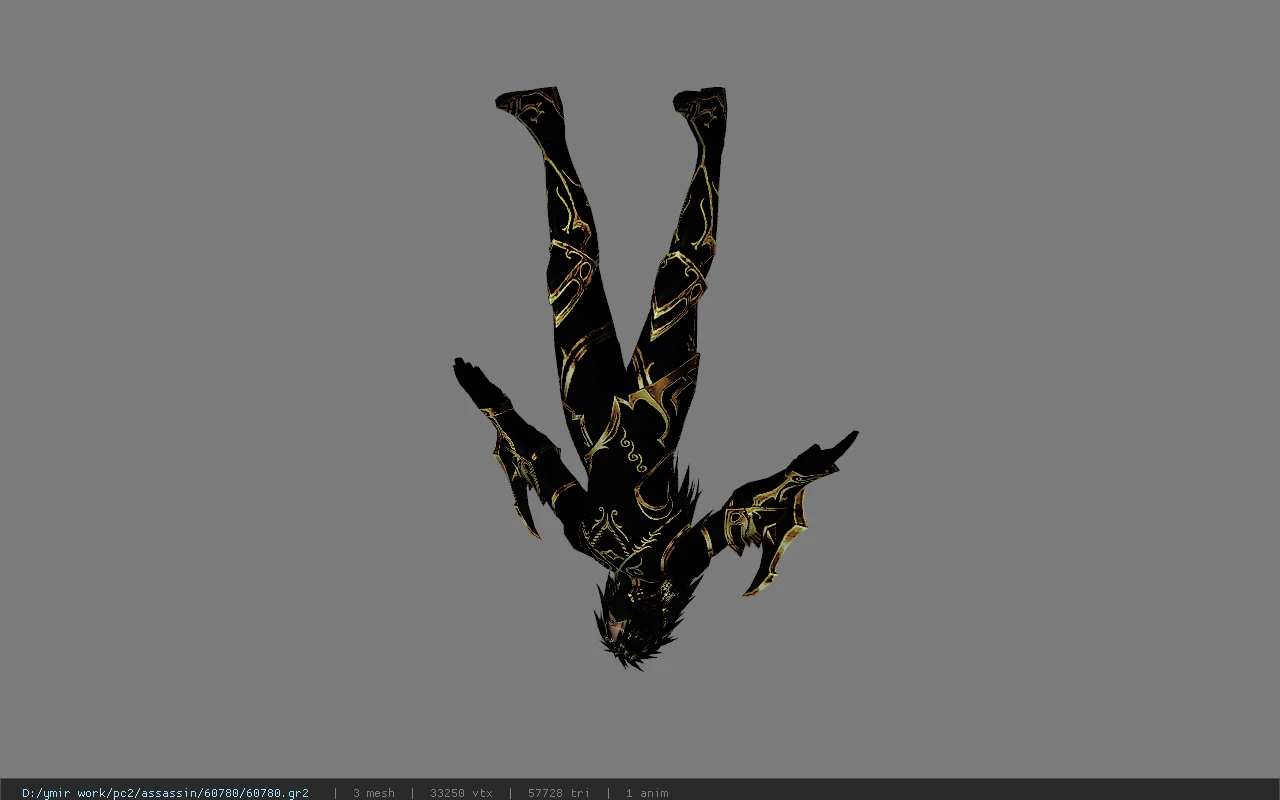
Task: Click the '3 mesh' status entry
Action: coord(373,793)
